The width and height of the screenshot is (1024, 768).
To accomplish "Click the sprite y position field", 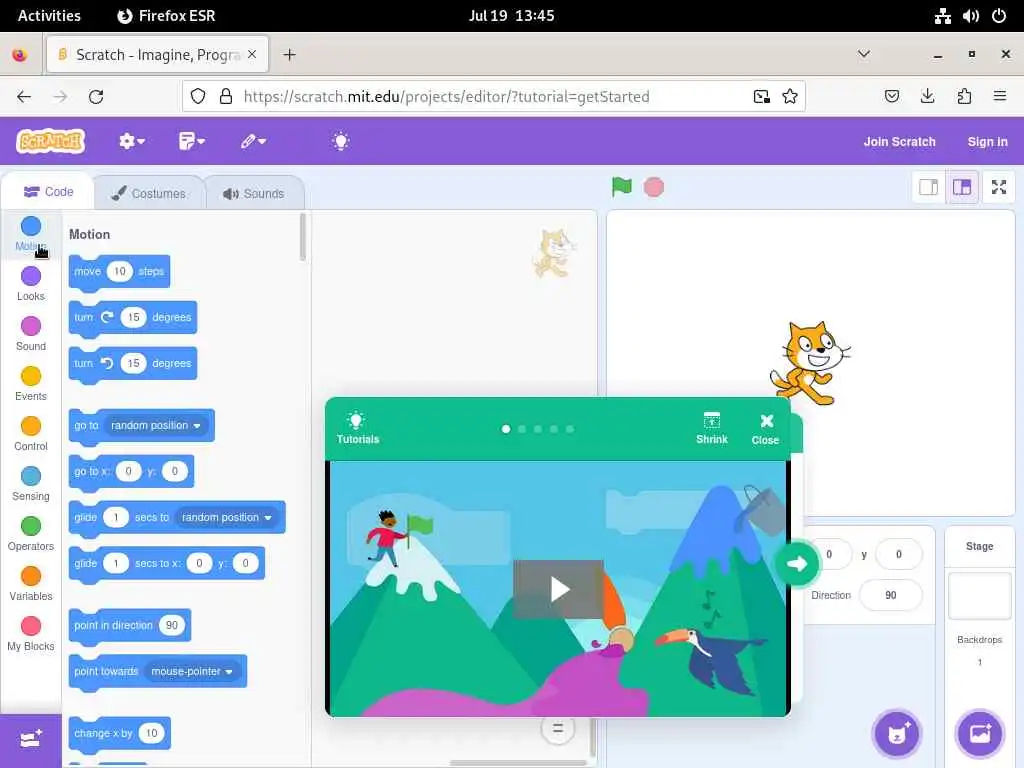I will click(899, 554).
